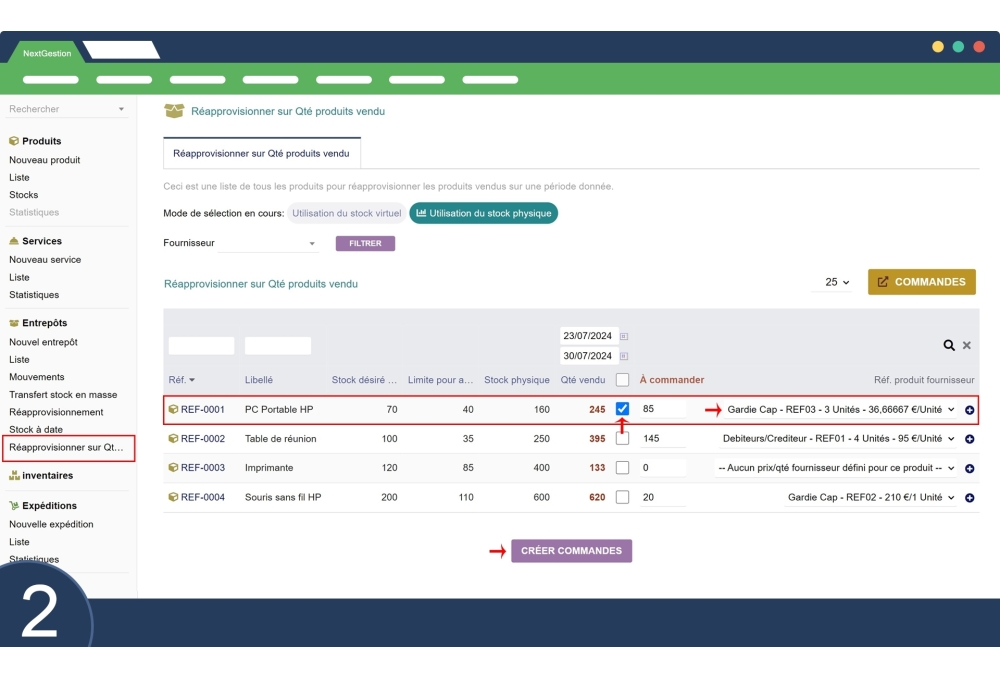Select the Réapprovisionner sur Qté produits vendu tab
The height and width of the screenshot is (679, 1000).
point(261,153)
